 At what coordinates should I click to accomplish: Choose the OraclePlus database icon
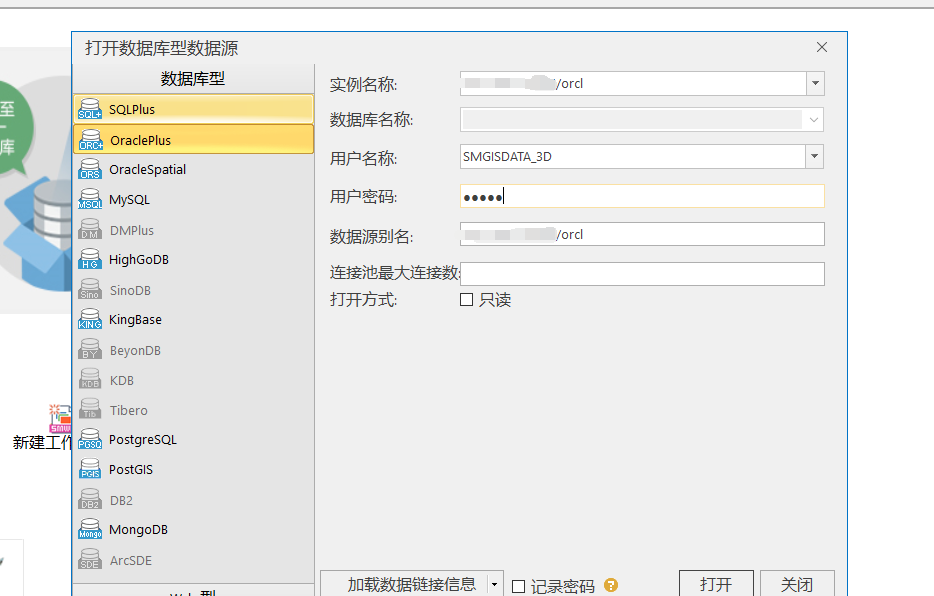pos(91,140)
